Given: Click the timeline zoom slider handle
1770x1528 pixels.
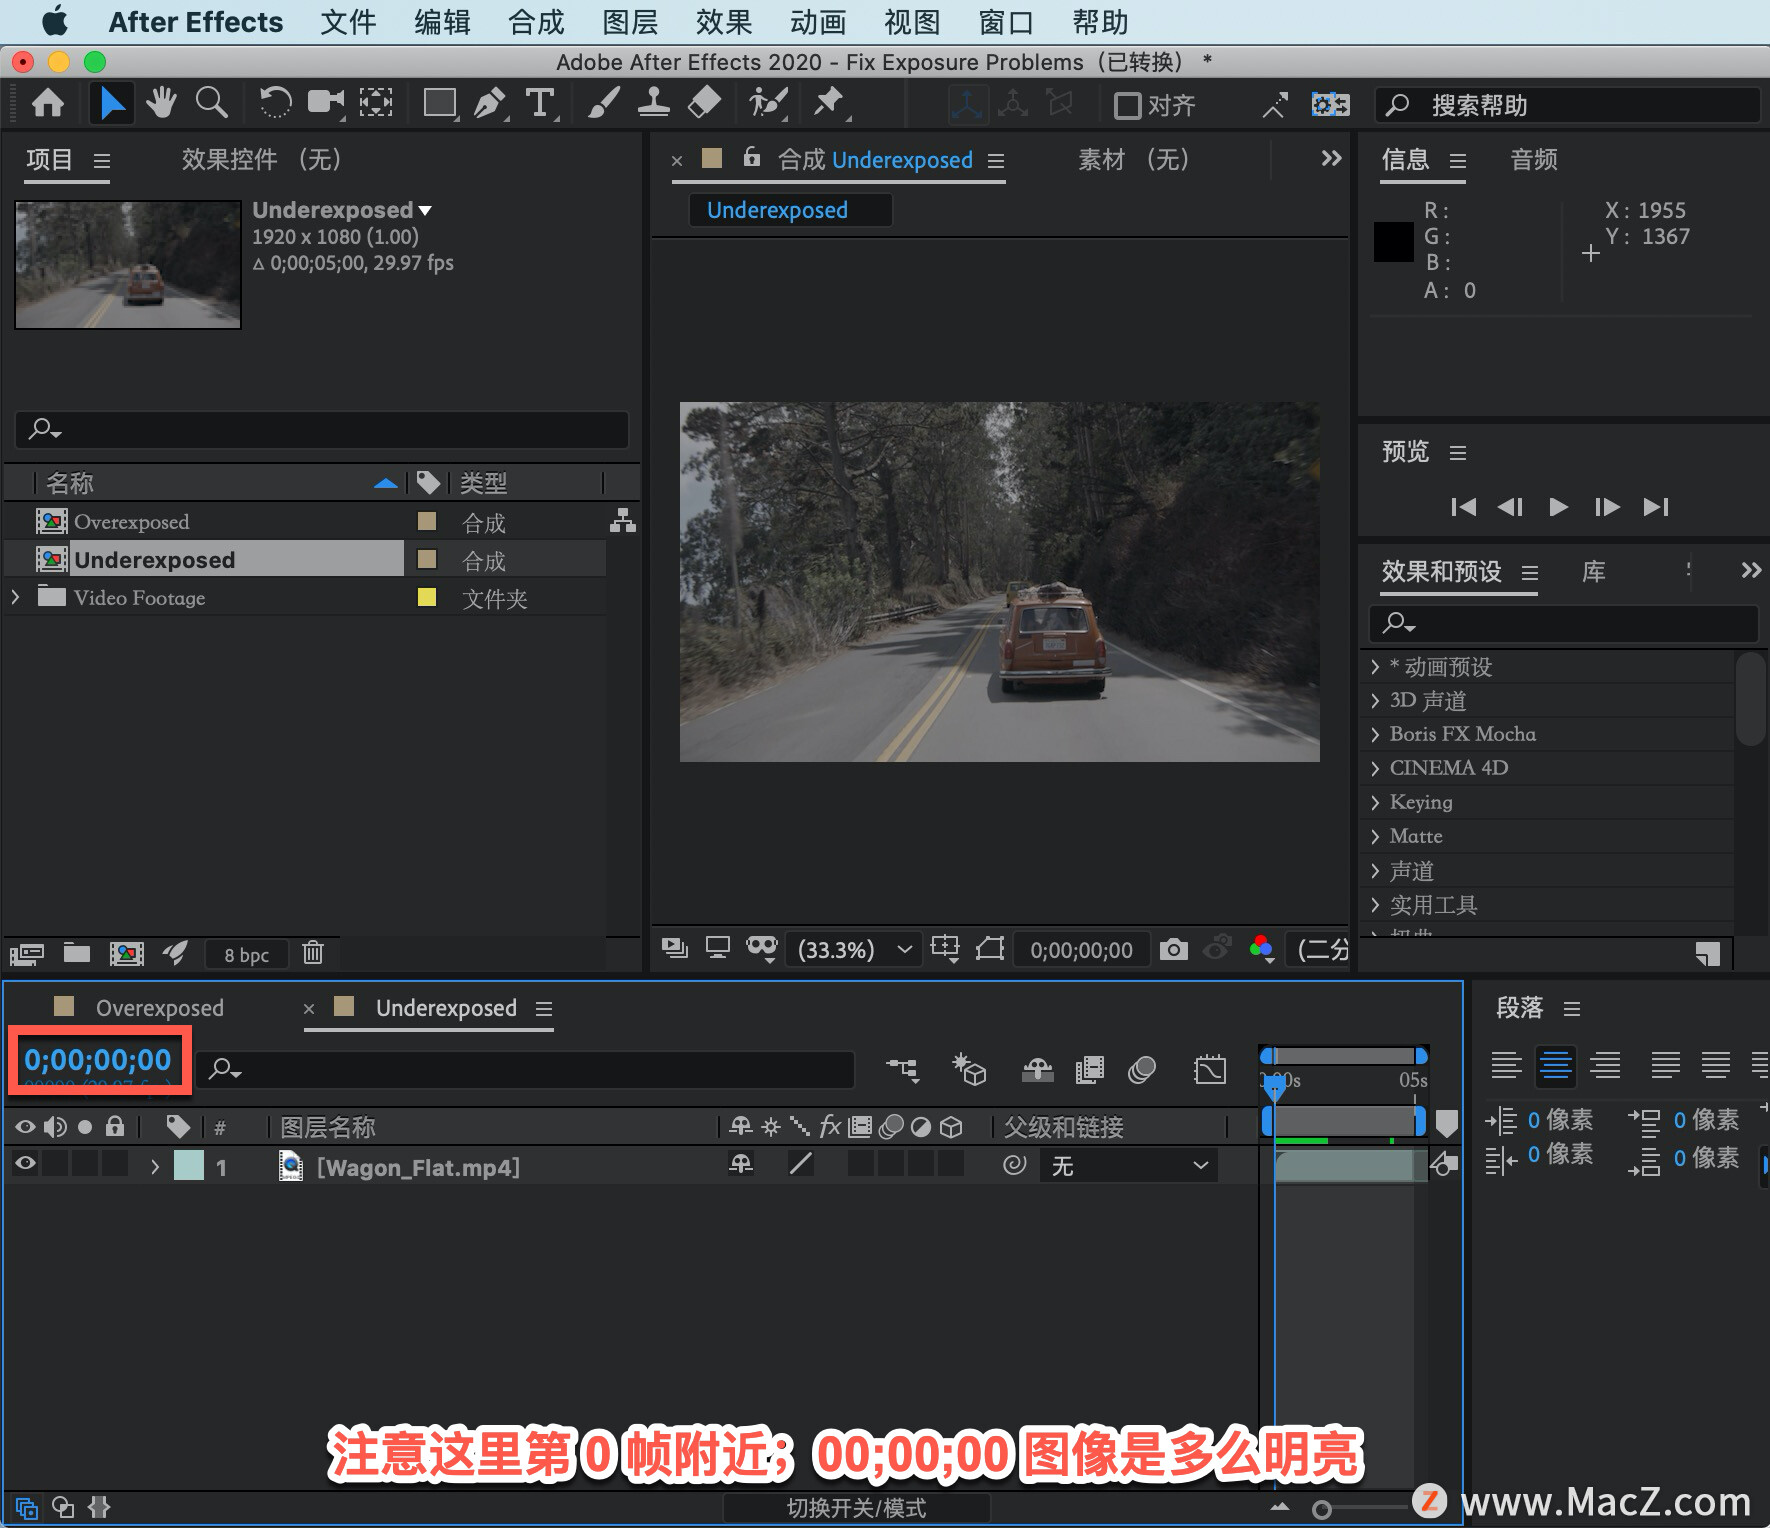Looking at the screenshot, I should click(x=1321, y=1509).
